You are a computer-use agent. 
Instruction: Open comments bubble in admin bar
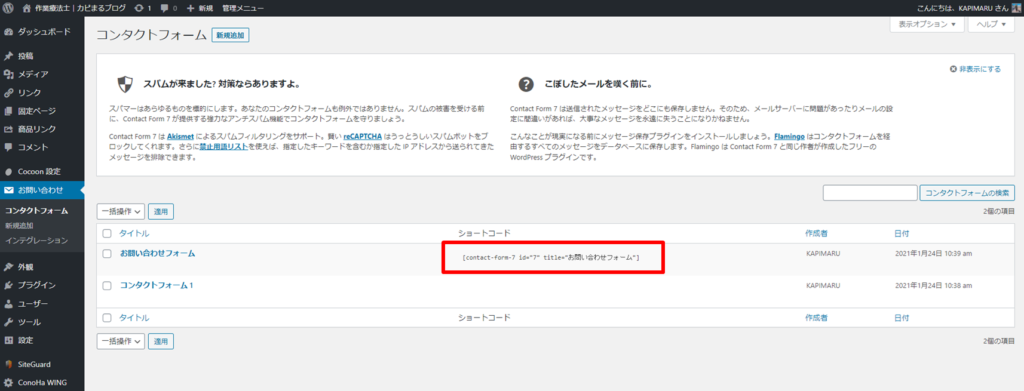168,8
